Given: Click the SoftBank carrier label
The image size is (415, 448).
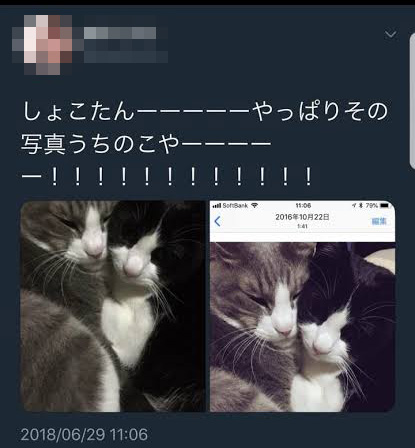Looking at the screenshot, I should click(x=235, y=206).
